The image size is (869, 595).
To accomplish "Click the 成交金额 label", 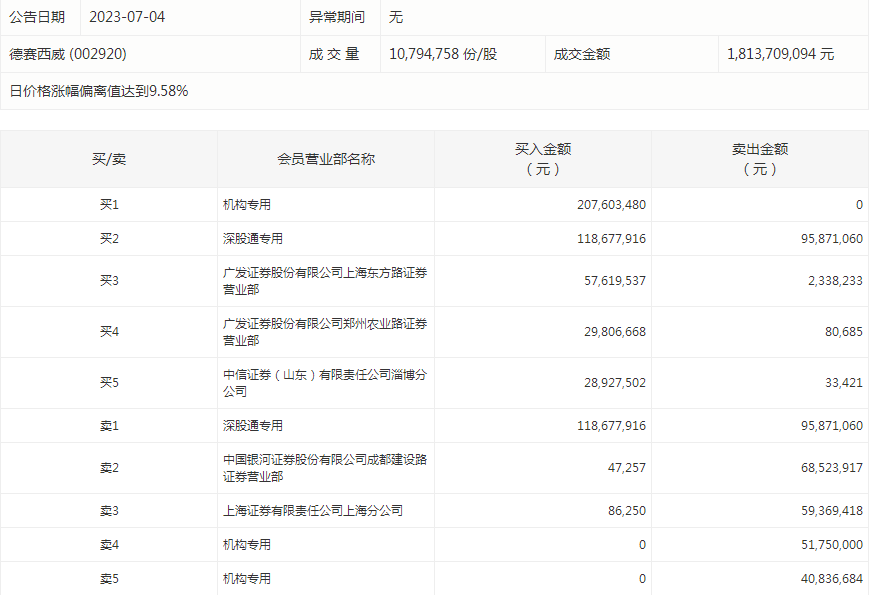I will (582, 54).
